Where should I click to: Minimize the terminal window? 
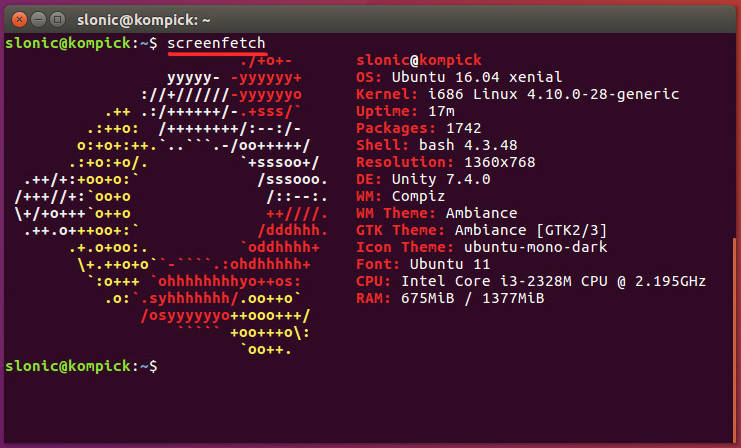coord(38,20)
